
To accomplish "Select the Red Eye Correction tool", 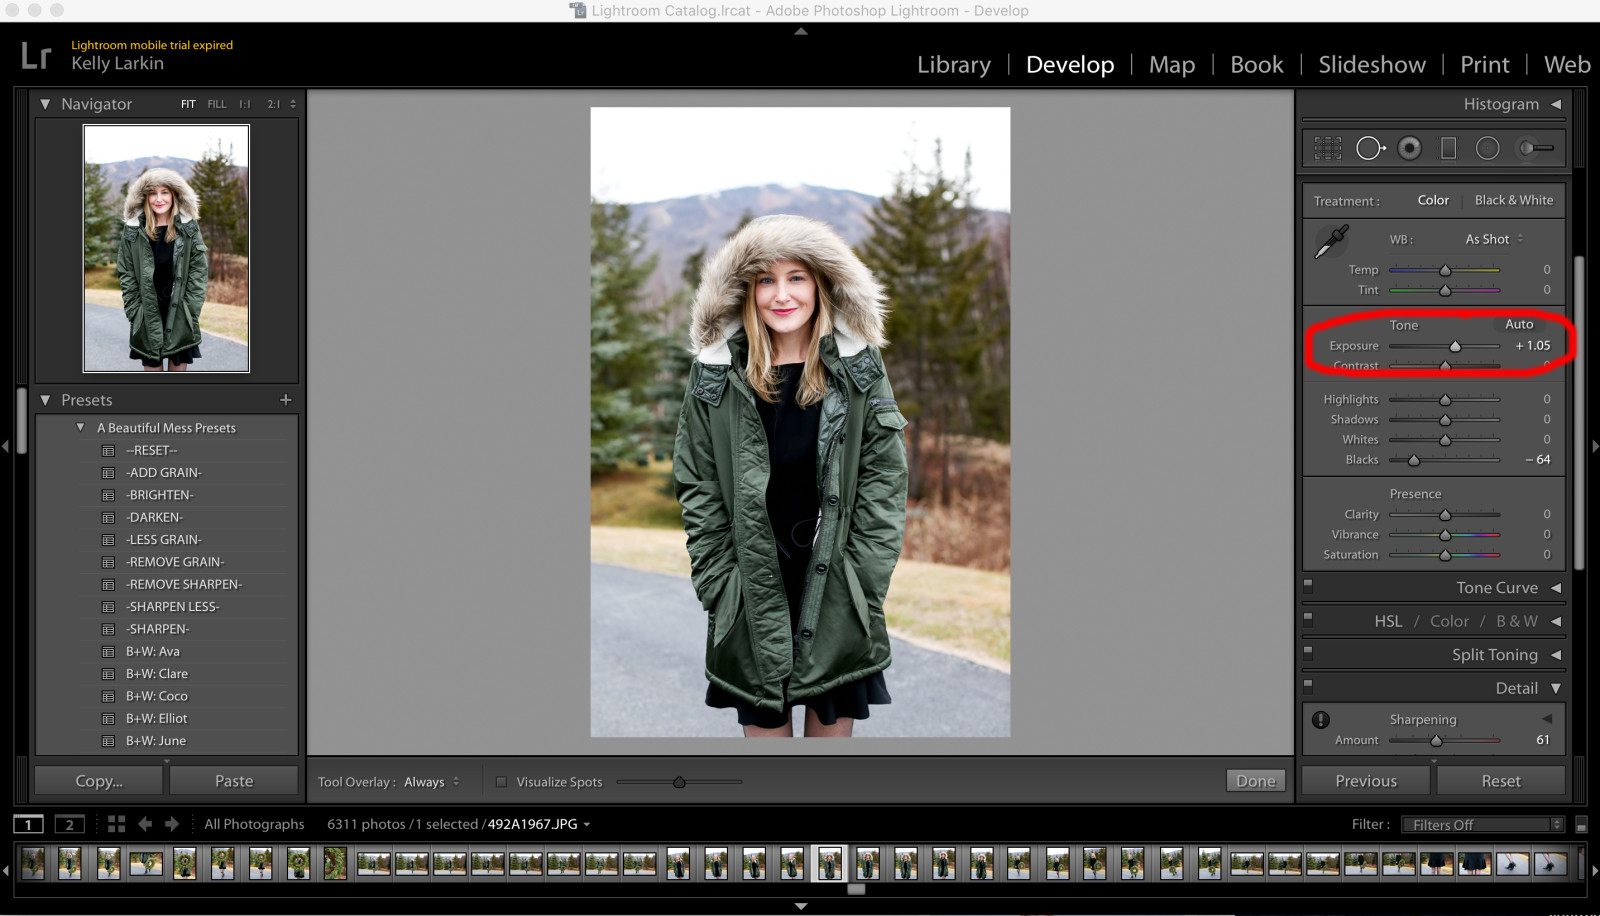I will (1410, 148).
